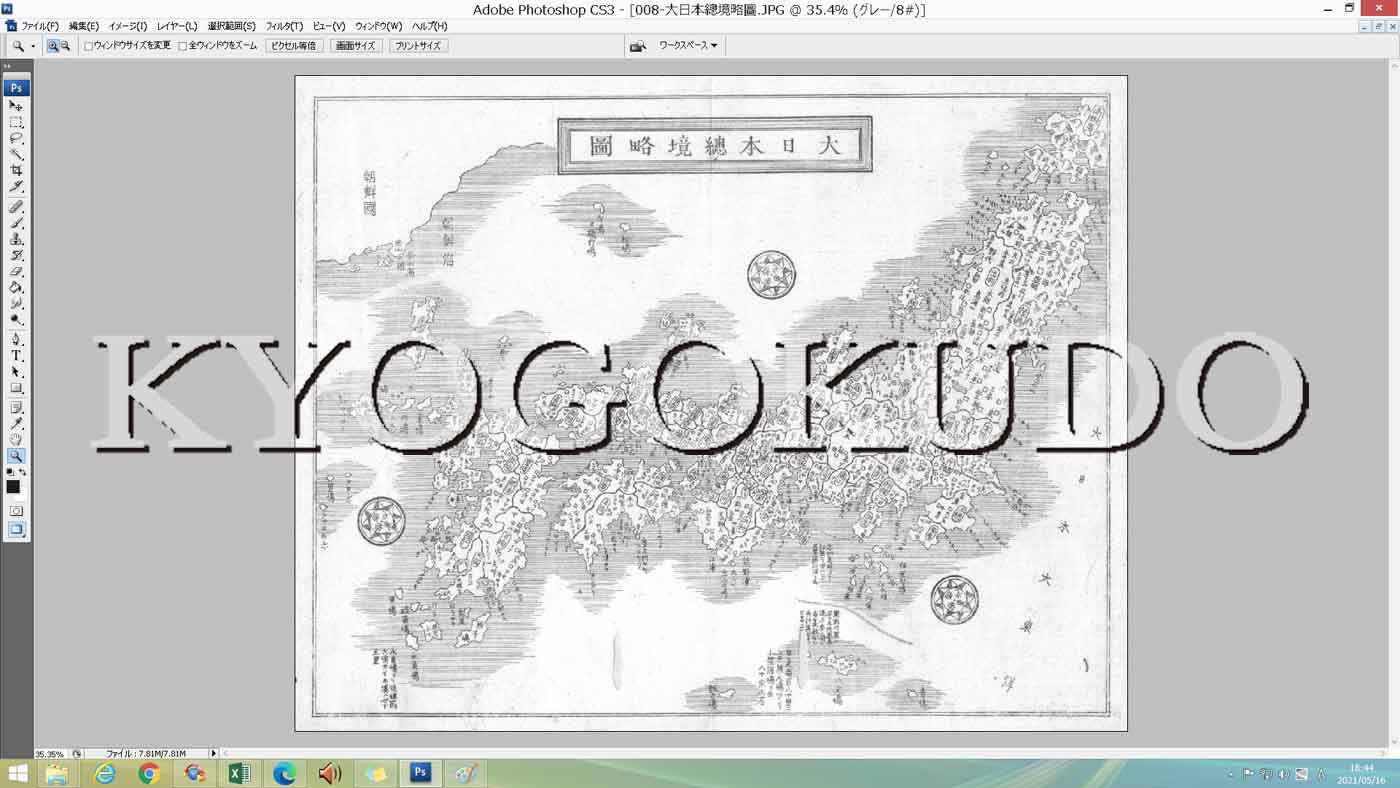Screen dimensions: 1400x788
Task: Open the Windows Start button
Action: 18,773
